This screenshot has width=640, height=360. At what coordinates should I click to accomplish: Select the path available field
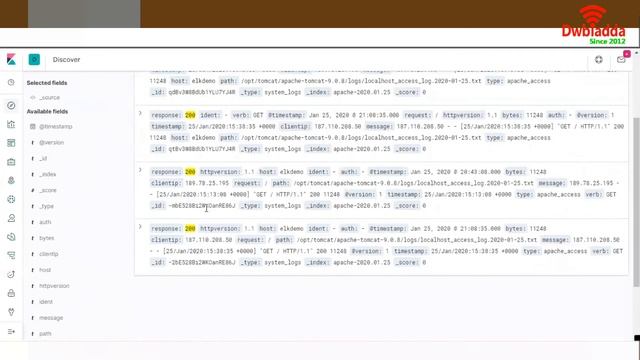point(45,333)
